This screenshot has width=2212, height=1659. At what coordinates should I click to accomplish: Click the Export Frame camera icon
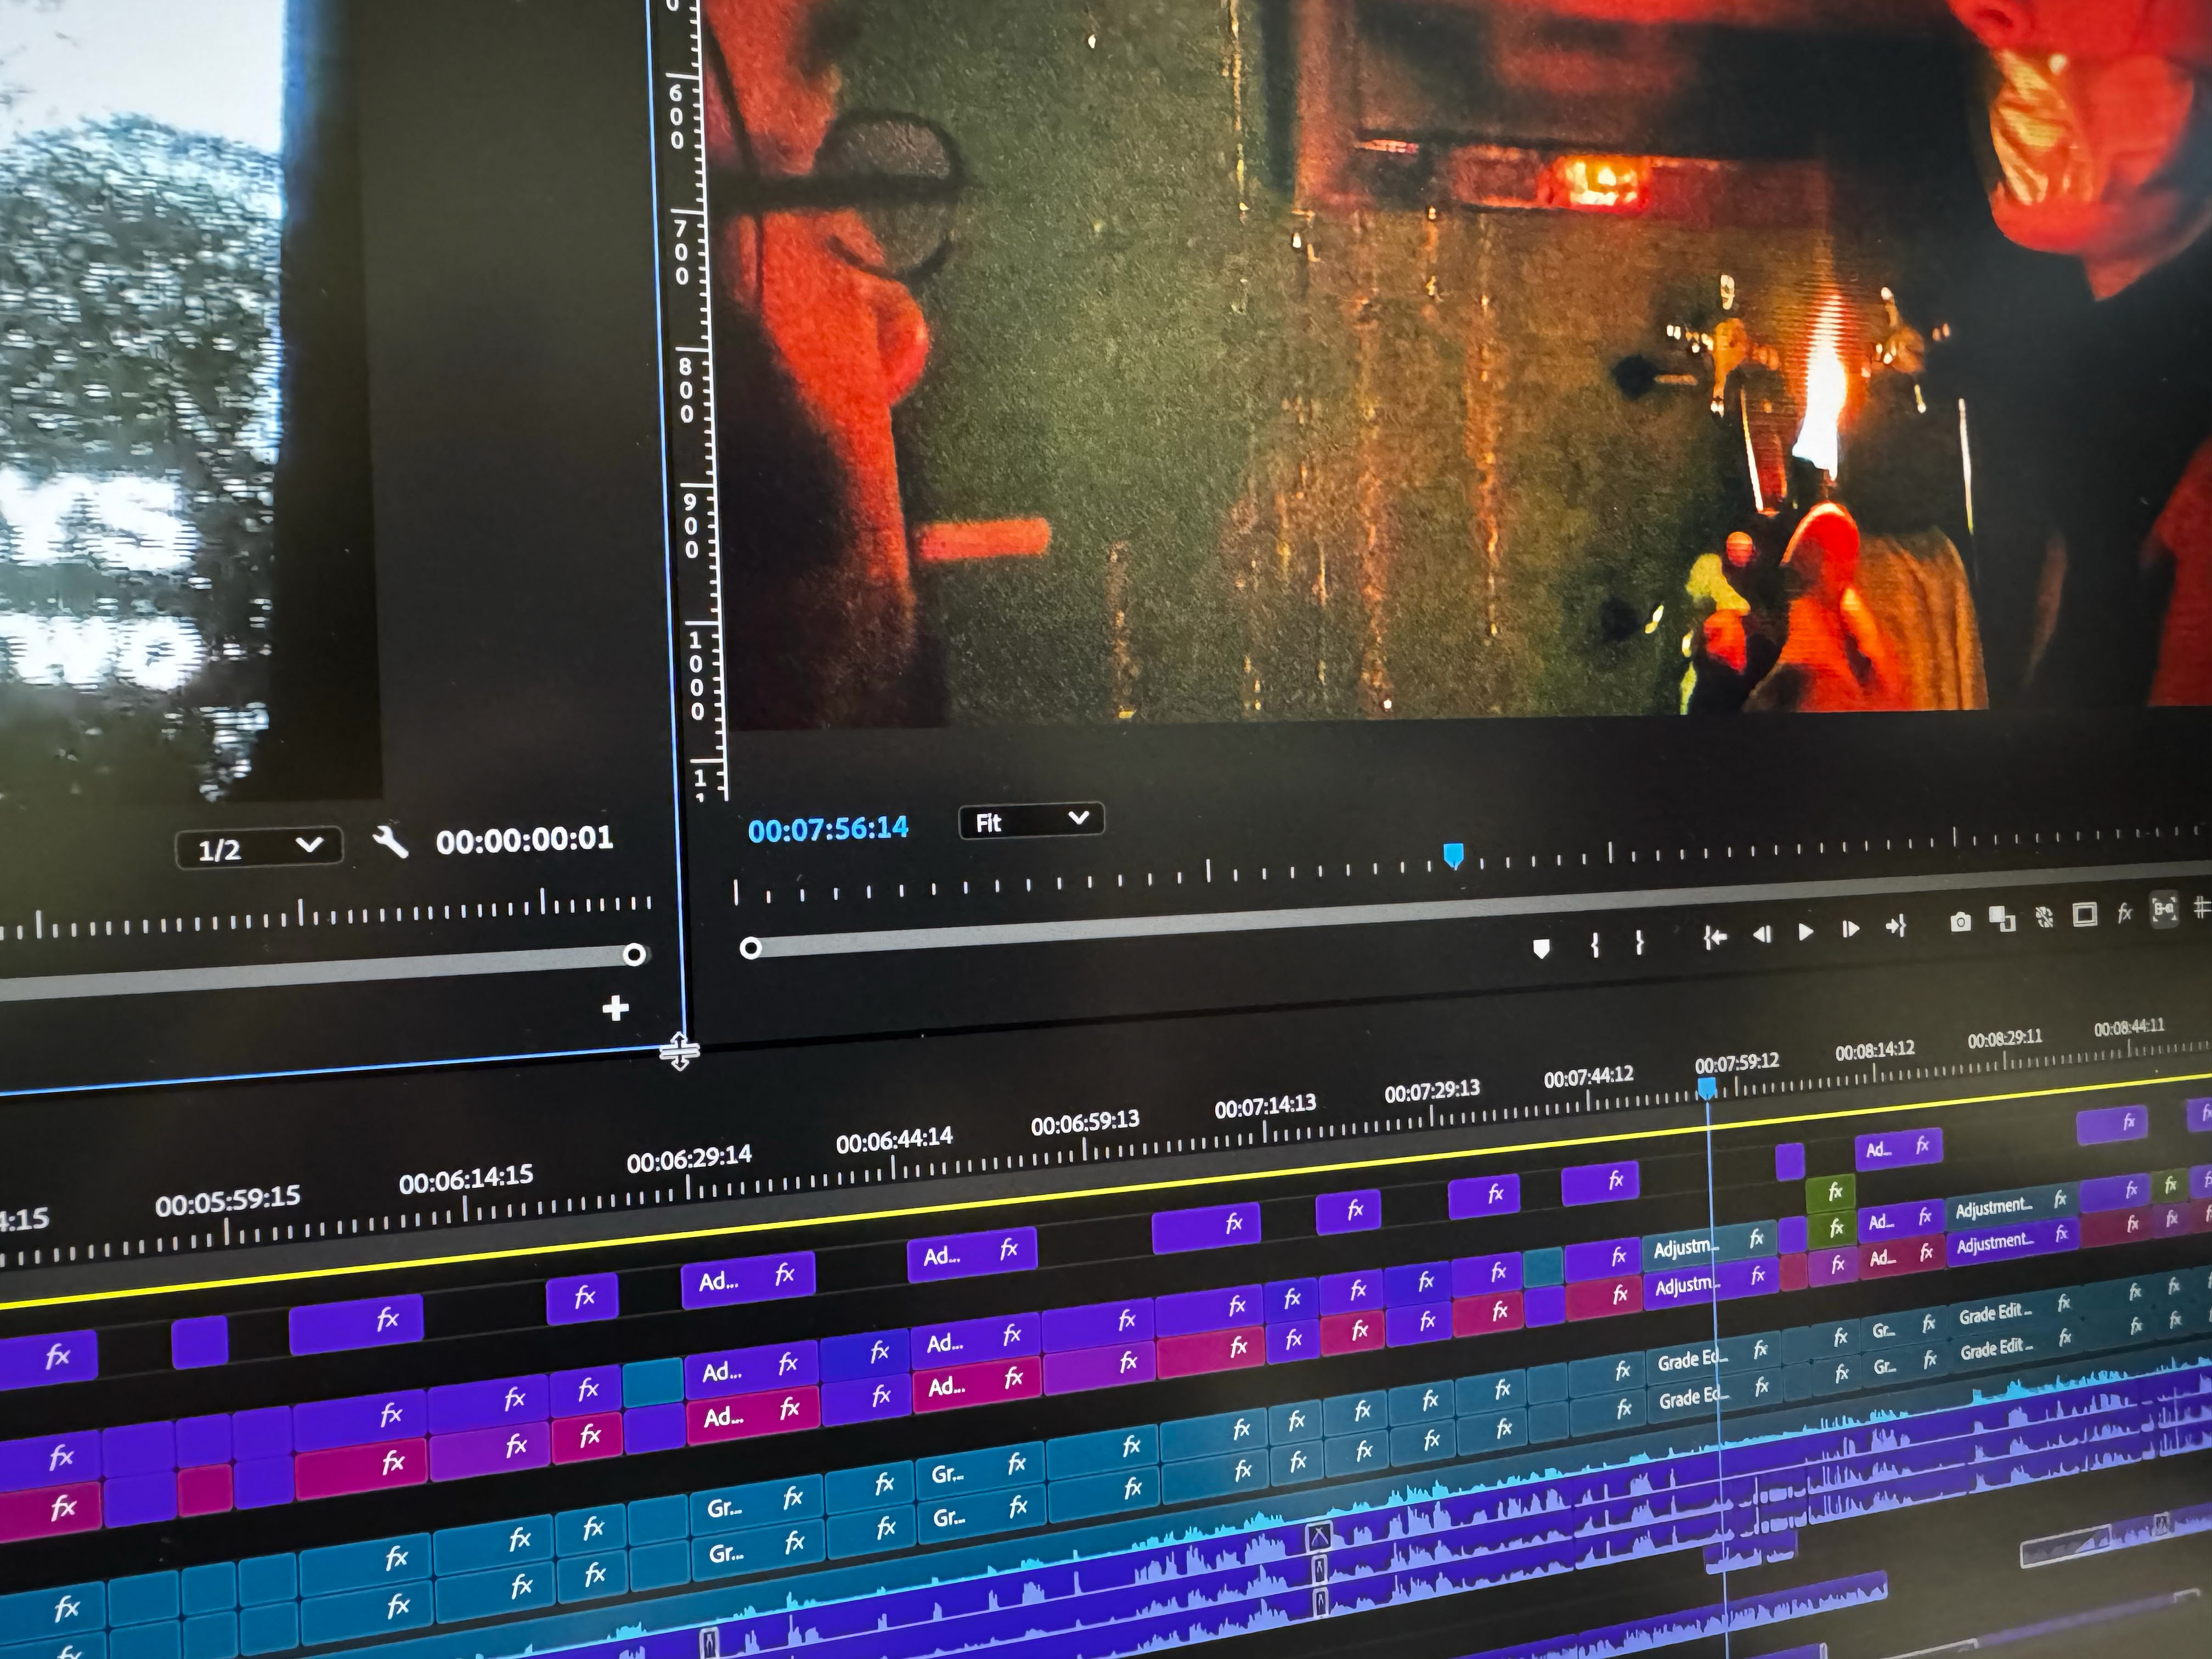[x=1960, y=922]
